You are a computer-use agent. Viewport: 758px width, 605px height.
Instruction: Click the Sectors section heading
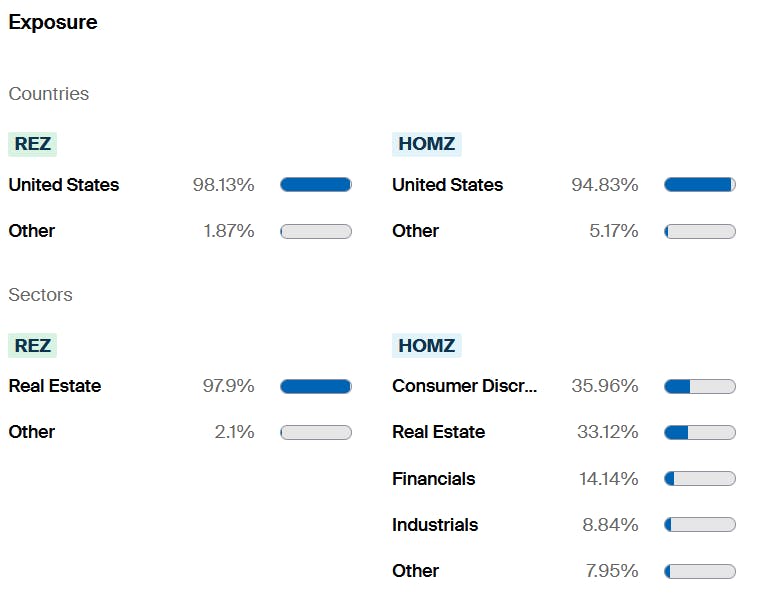click(x=40, y=295)
